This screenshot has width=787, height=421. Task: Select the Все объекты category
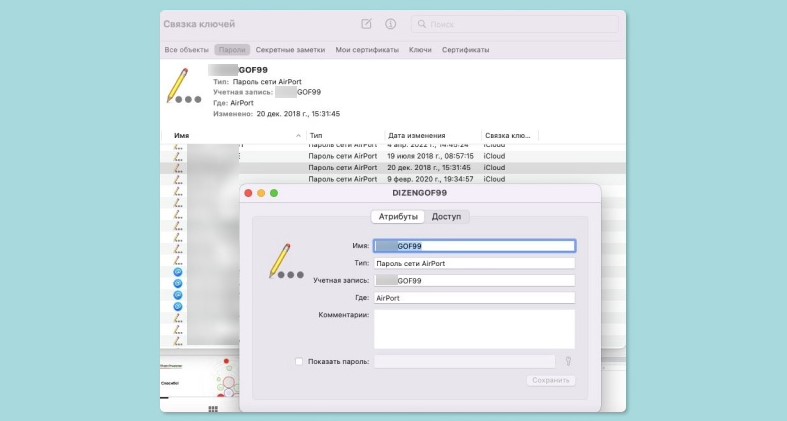(x=186, y=50)
